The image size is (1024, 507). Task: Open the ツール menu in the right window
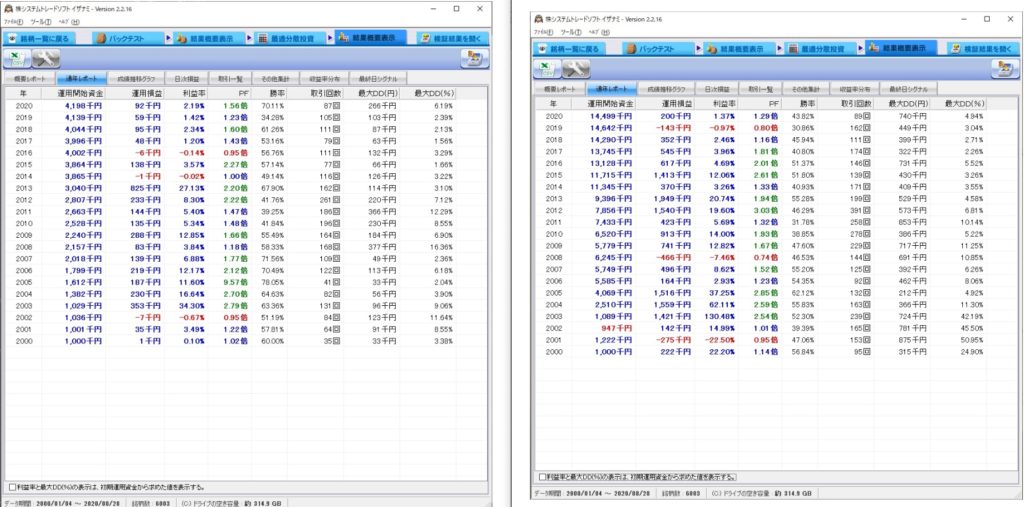571,31
